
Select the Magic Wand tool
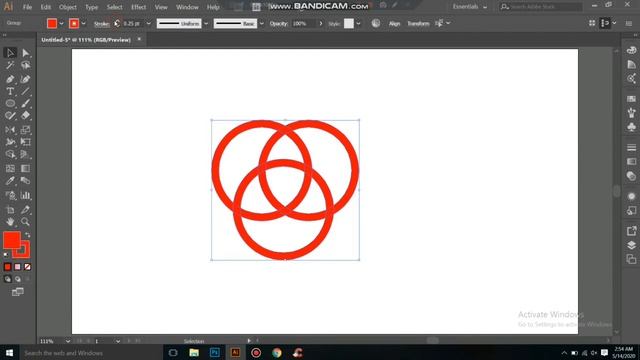pos(10,65)
